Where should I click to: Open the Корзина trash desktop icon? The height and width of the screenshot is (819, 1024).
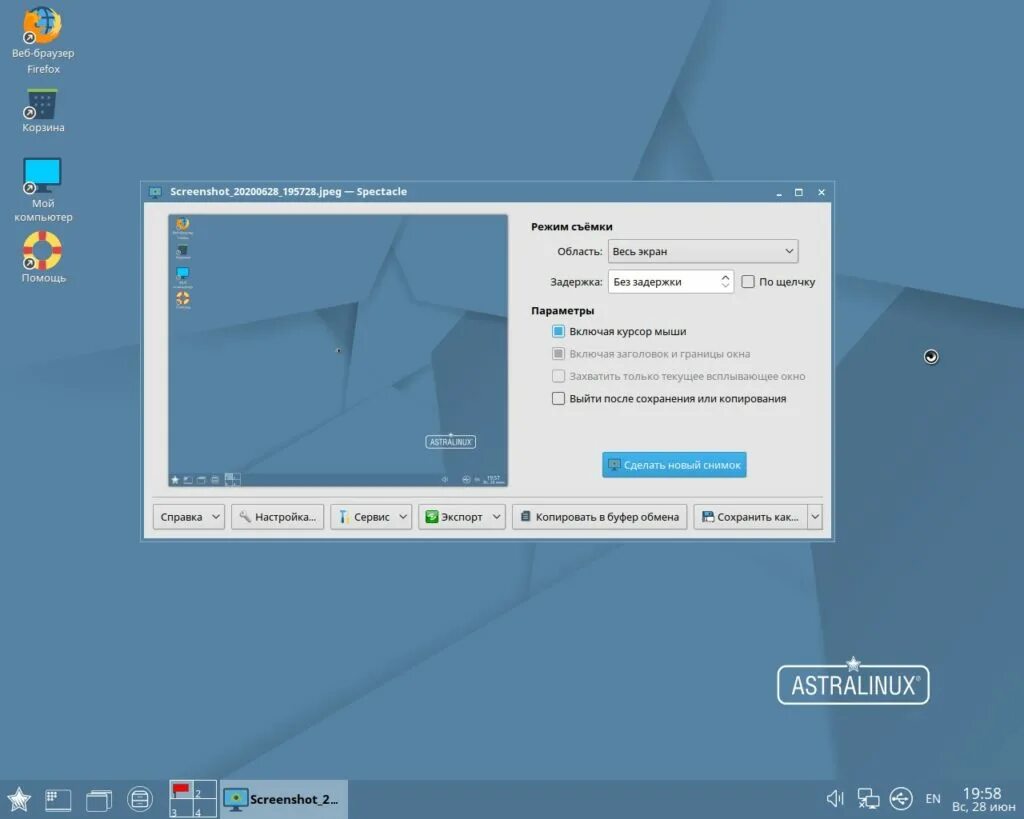(x=42, y=110)
